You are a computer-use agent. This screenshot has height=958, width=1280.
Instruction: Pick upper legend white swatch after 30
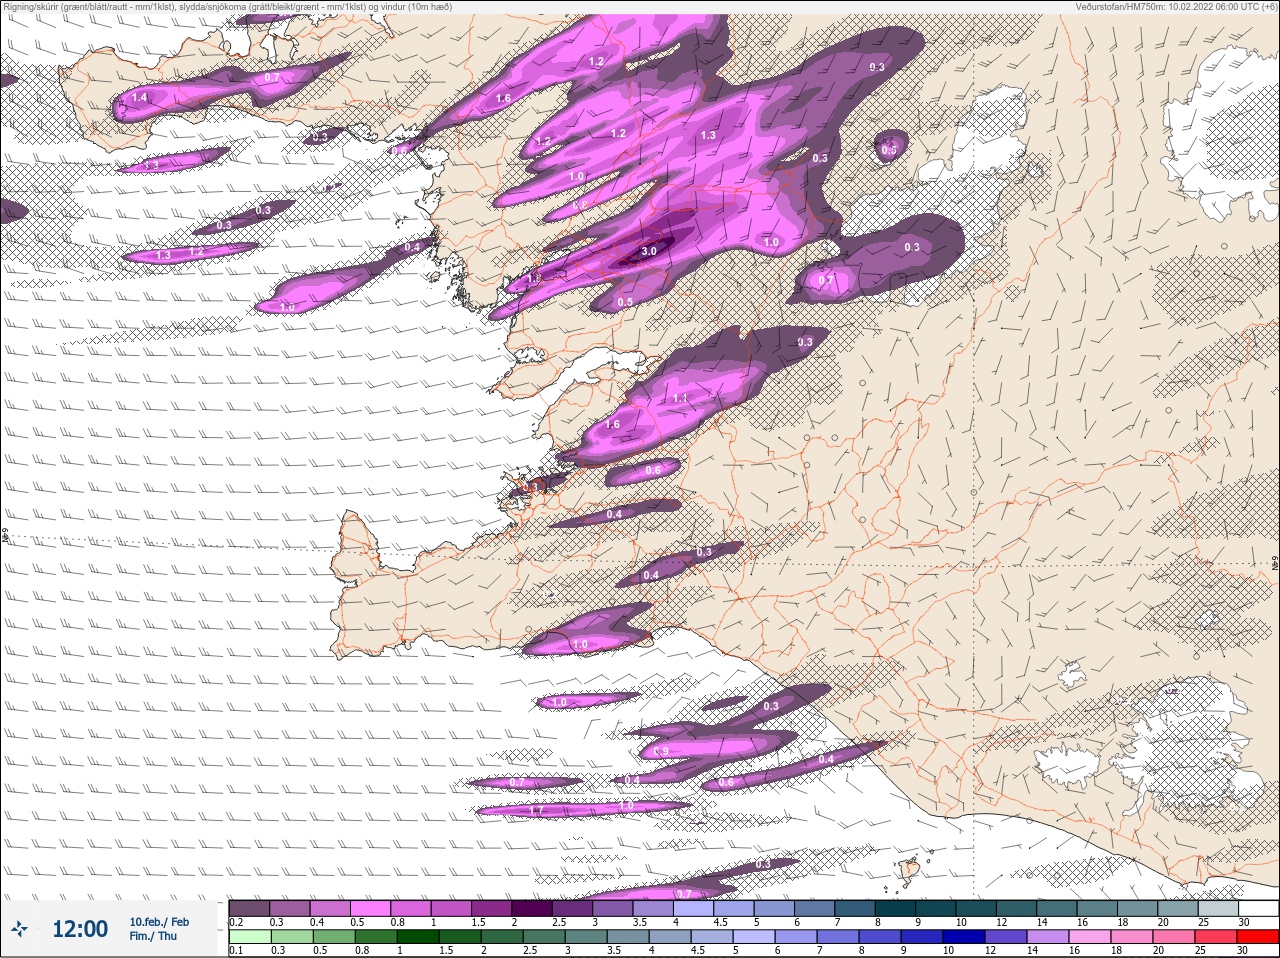1258,908
